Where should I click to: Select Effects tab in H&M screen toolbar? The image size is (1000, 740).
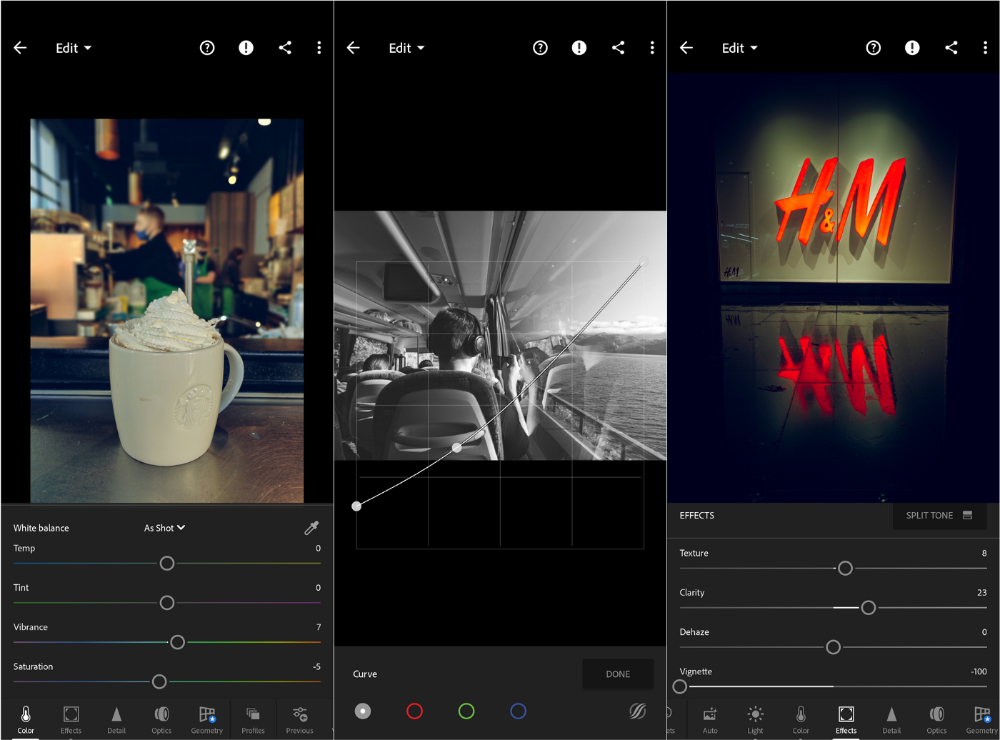(846, 720)
